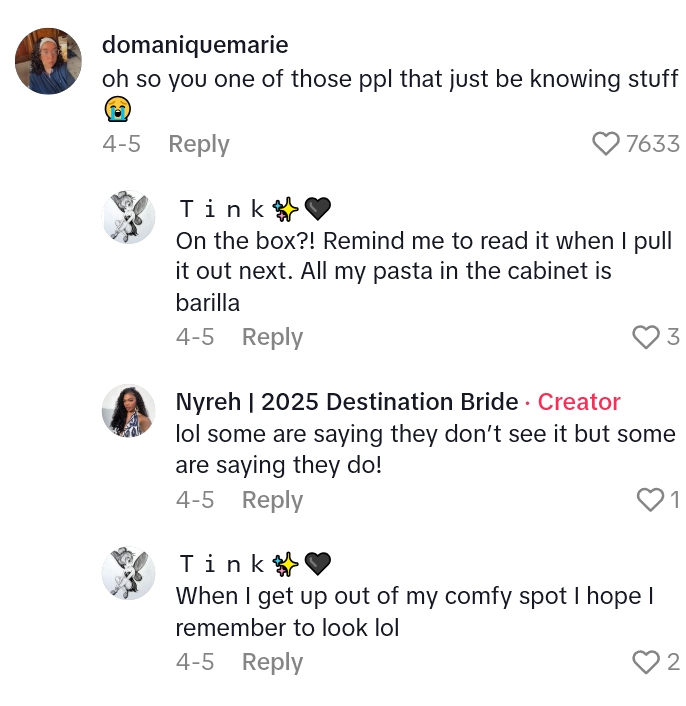Open domaniquemarie's profile picture
The image size is (686, 706).
(48, 61)
